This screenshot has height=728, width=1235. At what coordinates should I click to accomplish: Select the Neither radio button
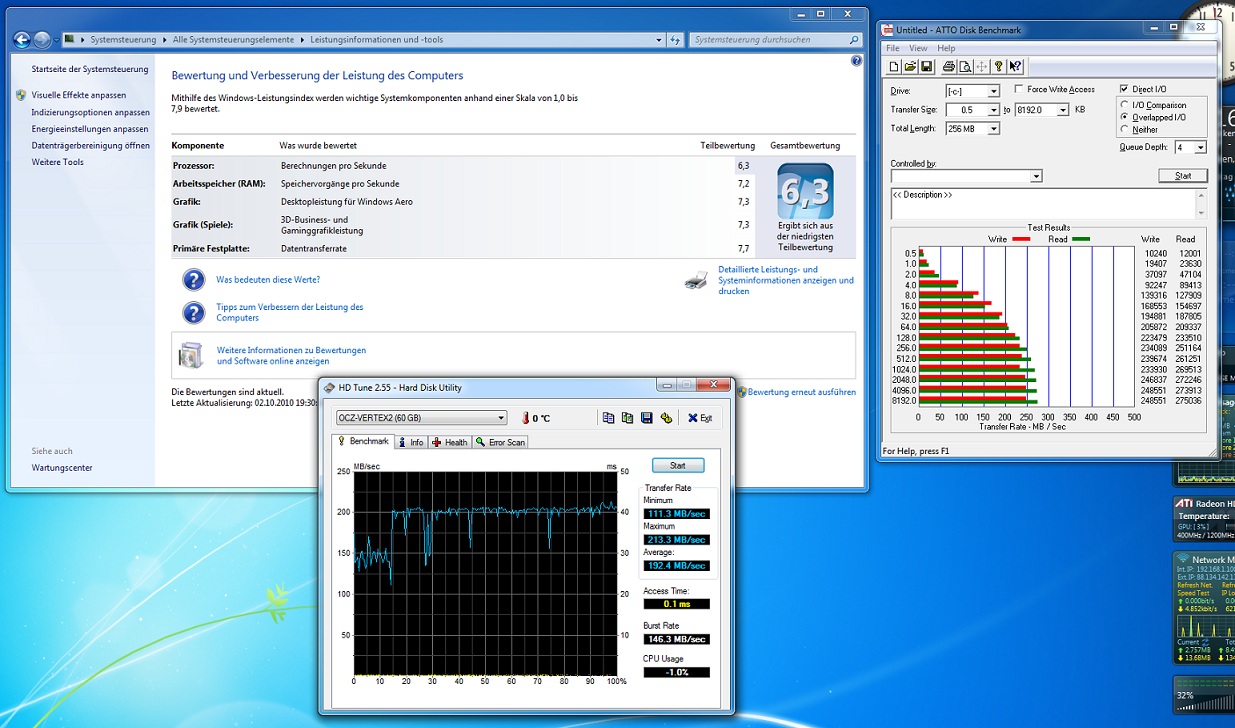pos(1125,129)
